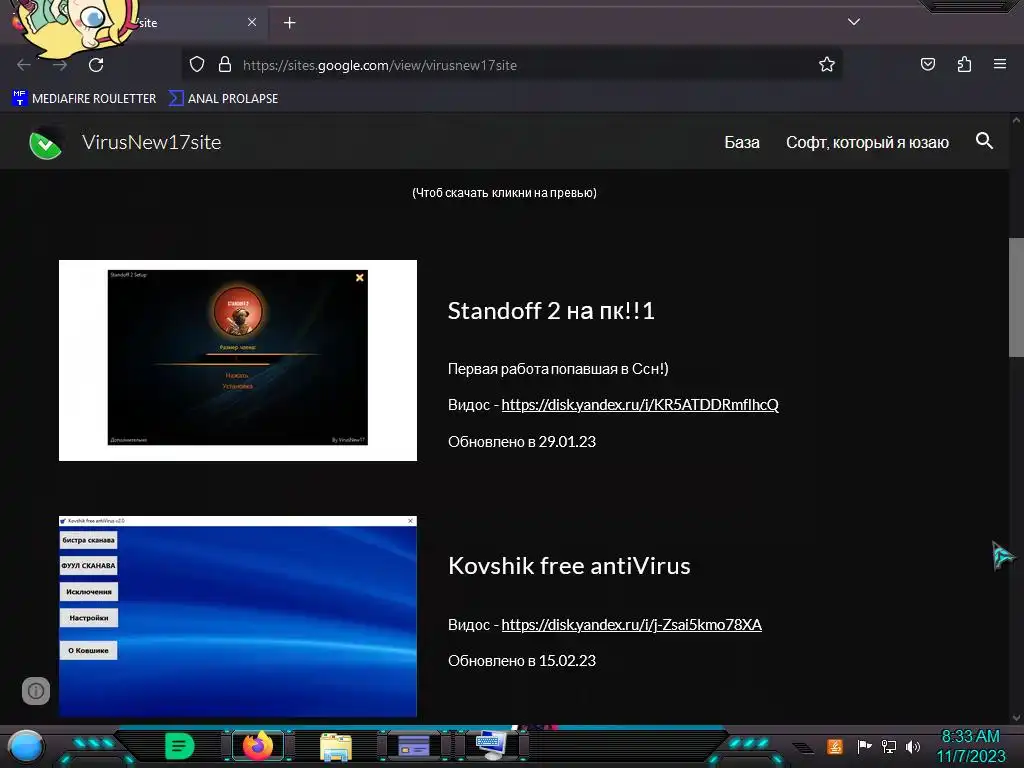Screen dimensions: 1024x768
Task: Open the Pocket save icon
Action: 927,64
